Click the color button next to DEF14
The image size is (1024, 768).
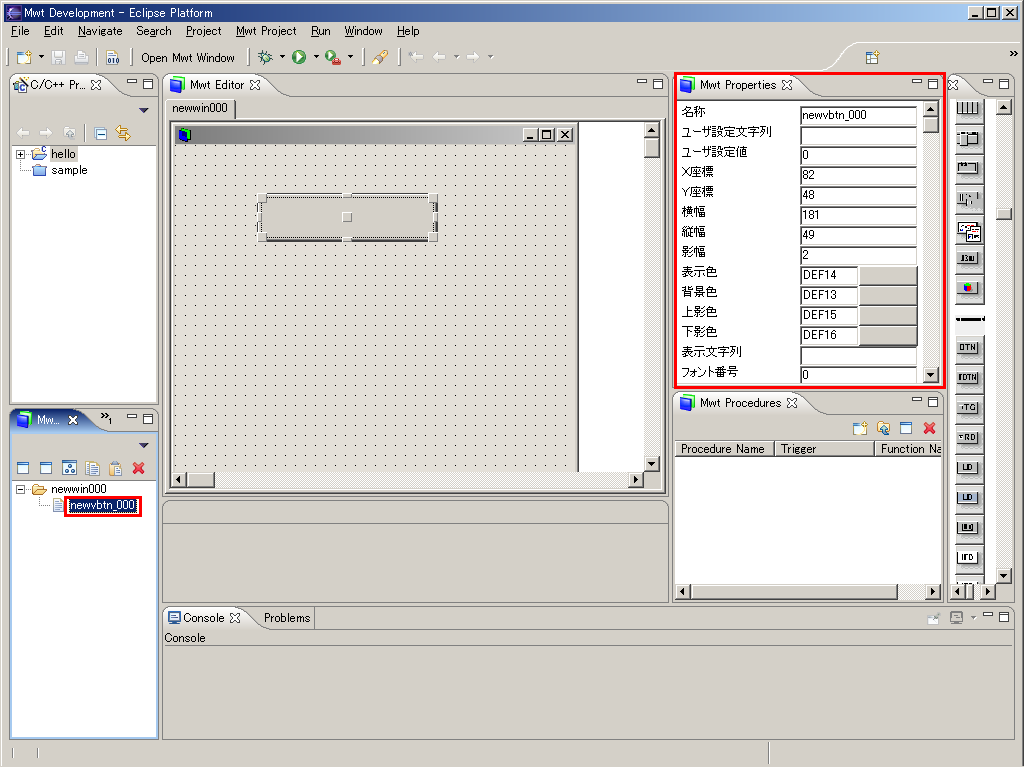point(888,275)
